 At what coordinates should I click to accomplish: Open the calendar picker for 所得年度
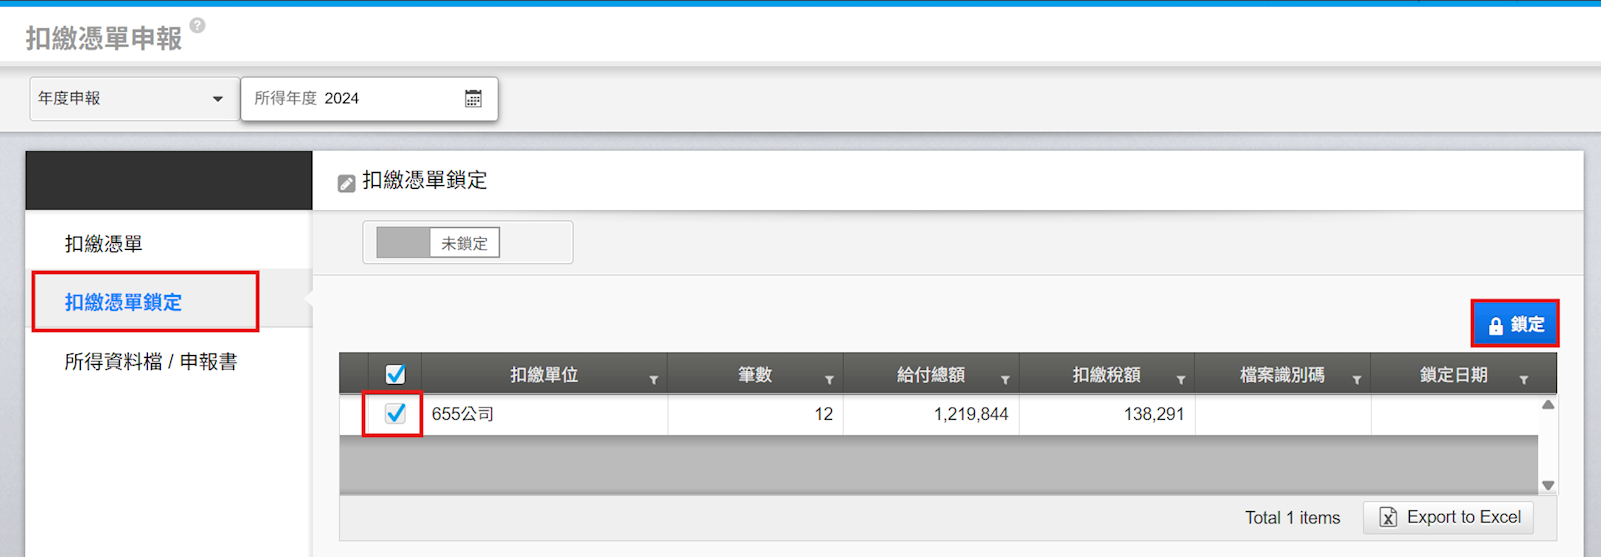tap(473, 98)
